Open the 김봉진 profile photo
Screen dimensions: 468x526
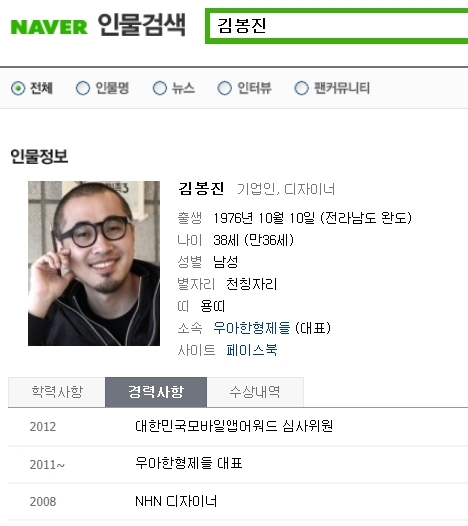click(x=94, y=263)
